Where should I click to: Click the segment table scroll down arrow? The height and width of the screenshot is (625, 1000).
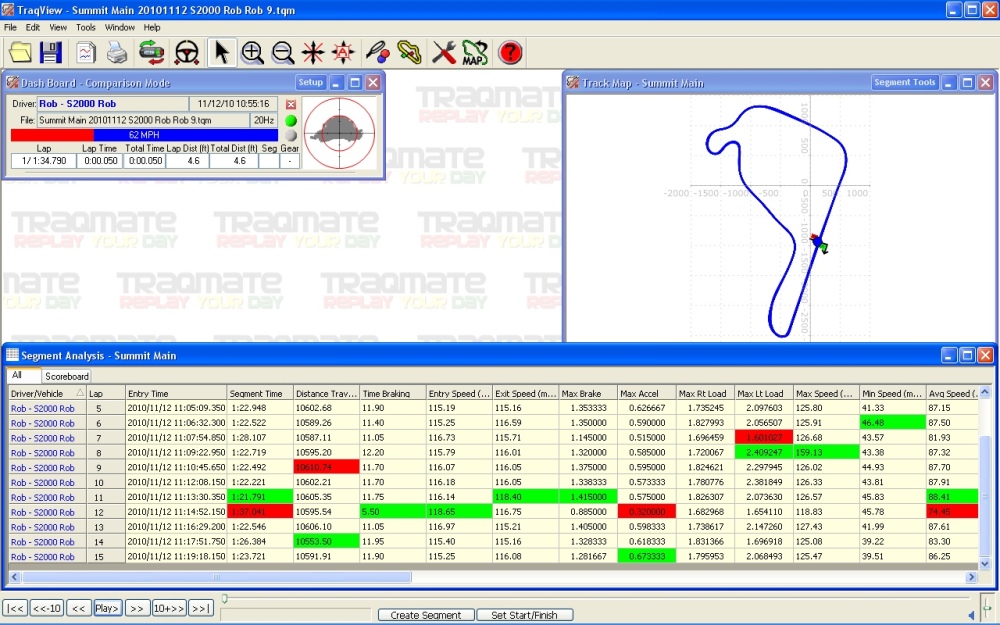[x=984, y=564]
